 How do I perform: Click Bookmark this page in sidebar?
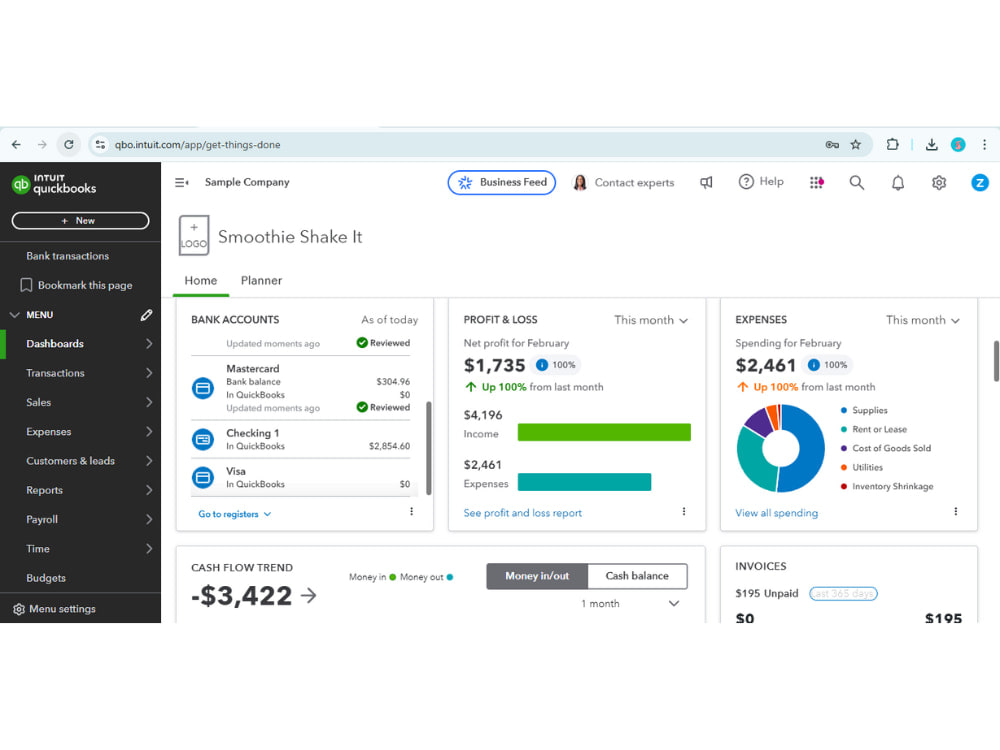coord(77,285)
